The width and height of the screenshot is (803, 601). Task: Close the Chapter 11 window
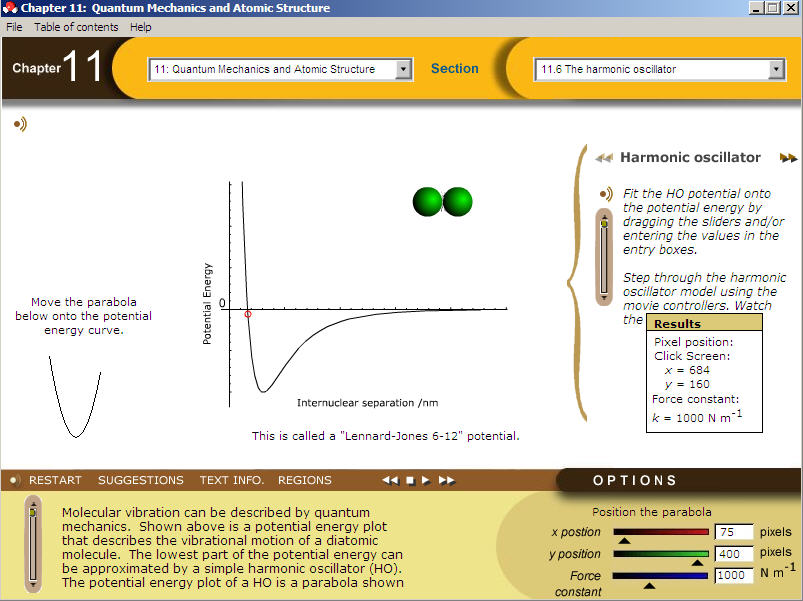[791, 8]
